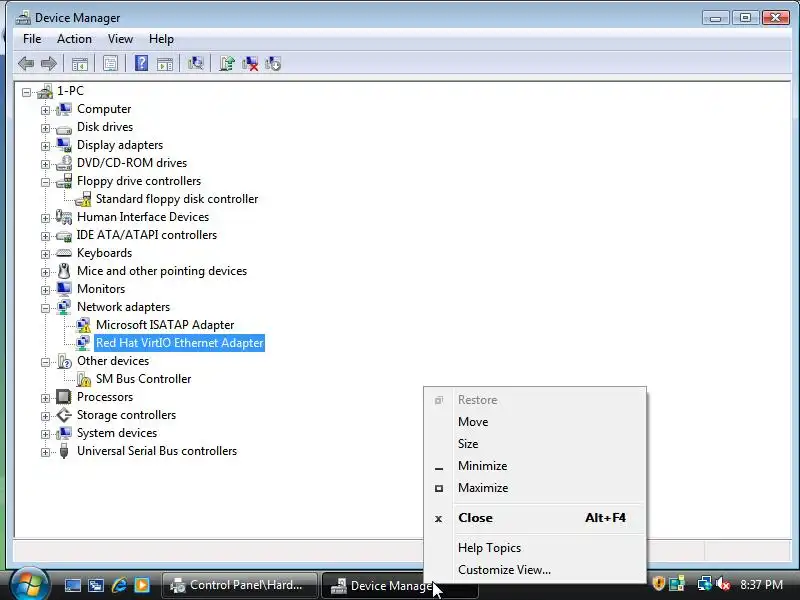Expand the Computer category
Screen dimensions: 800x600
tap(45, 110)
